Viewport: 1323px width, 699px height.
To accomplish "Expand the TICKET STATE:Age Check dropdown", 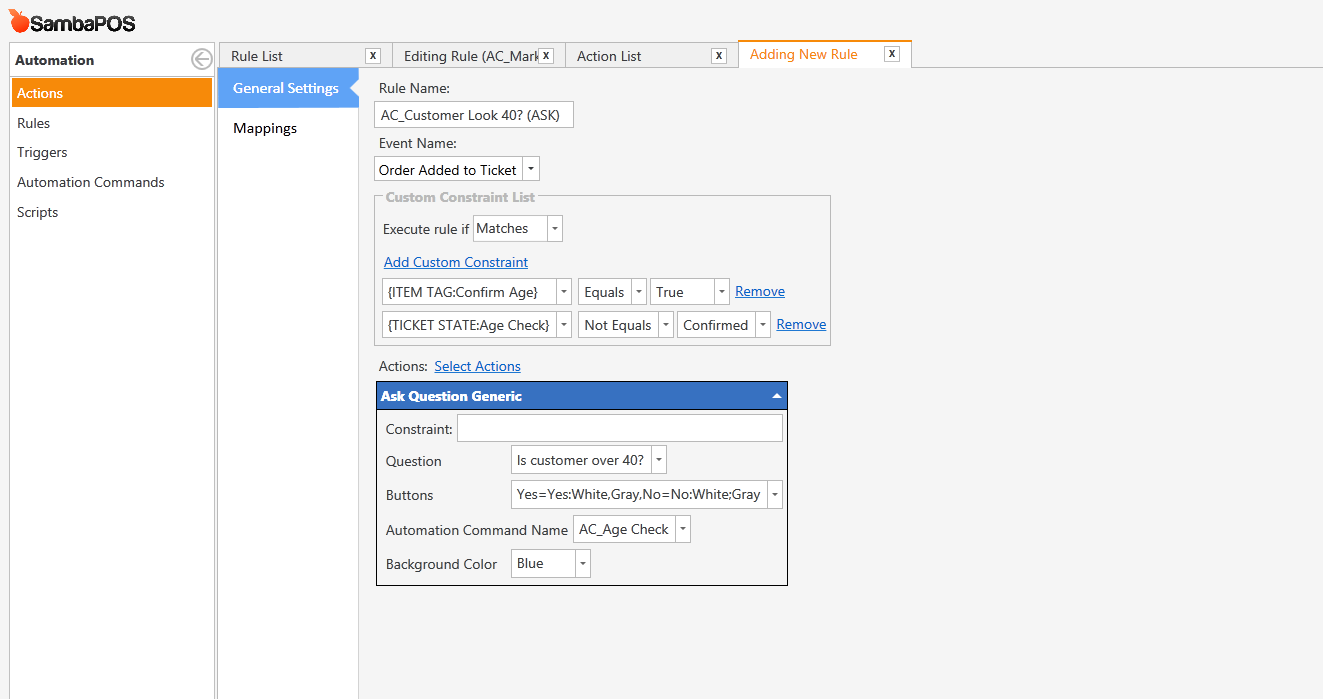I will tap(564, 325).
